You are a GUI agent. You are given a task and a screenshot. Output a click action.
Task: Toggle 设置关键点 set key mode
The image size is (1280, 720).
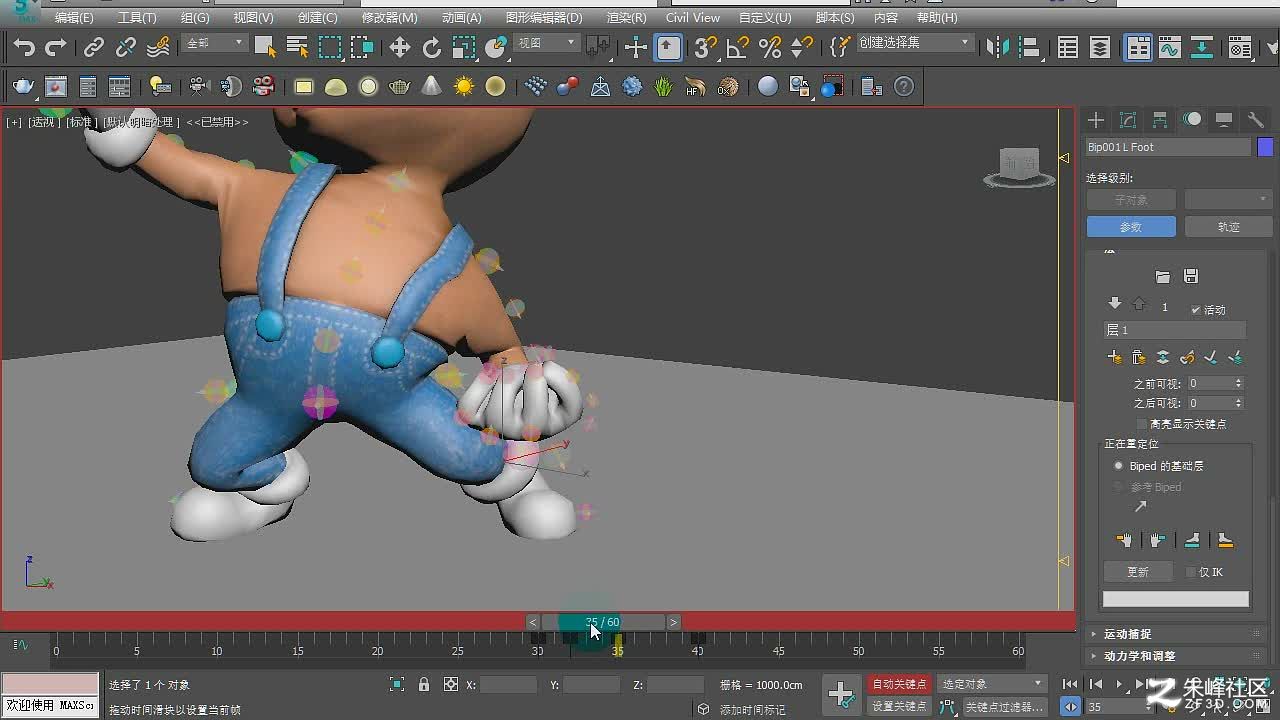(x=899, y=706)
